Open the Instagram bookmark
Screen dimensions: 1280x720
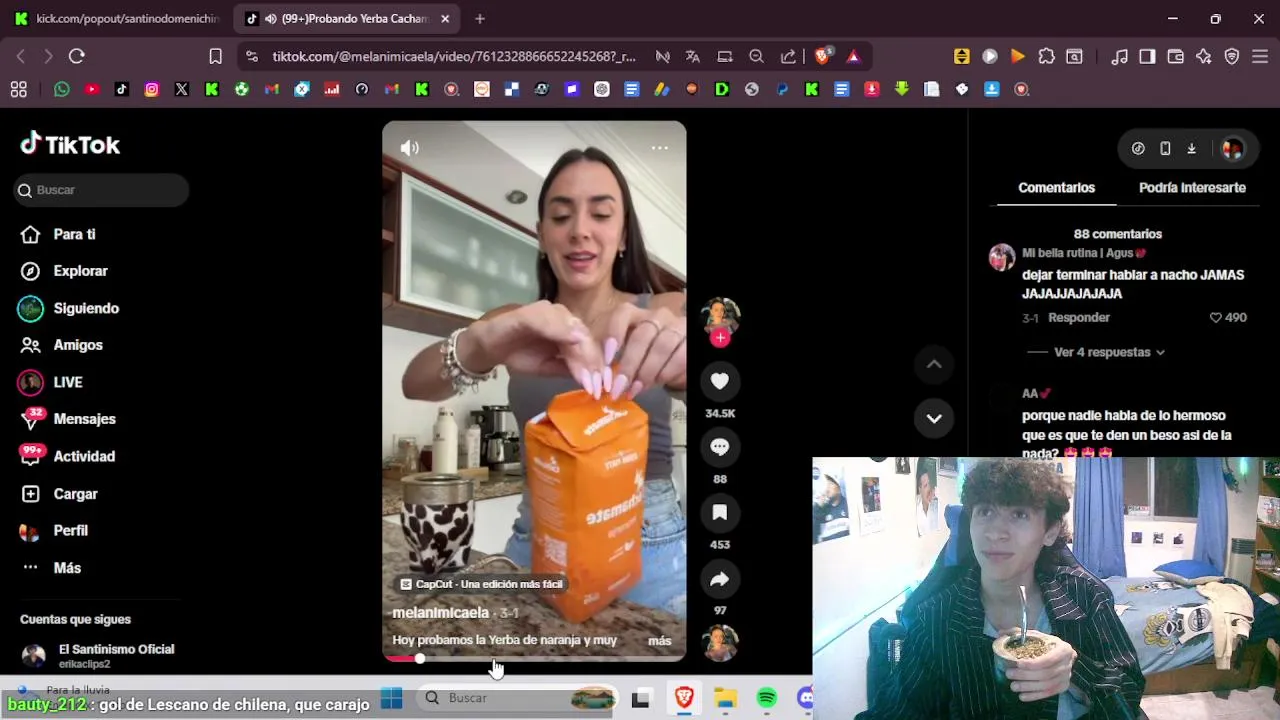click(152, 89)
